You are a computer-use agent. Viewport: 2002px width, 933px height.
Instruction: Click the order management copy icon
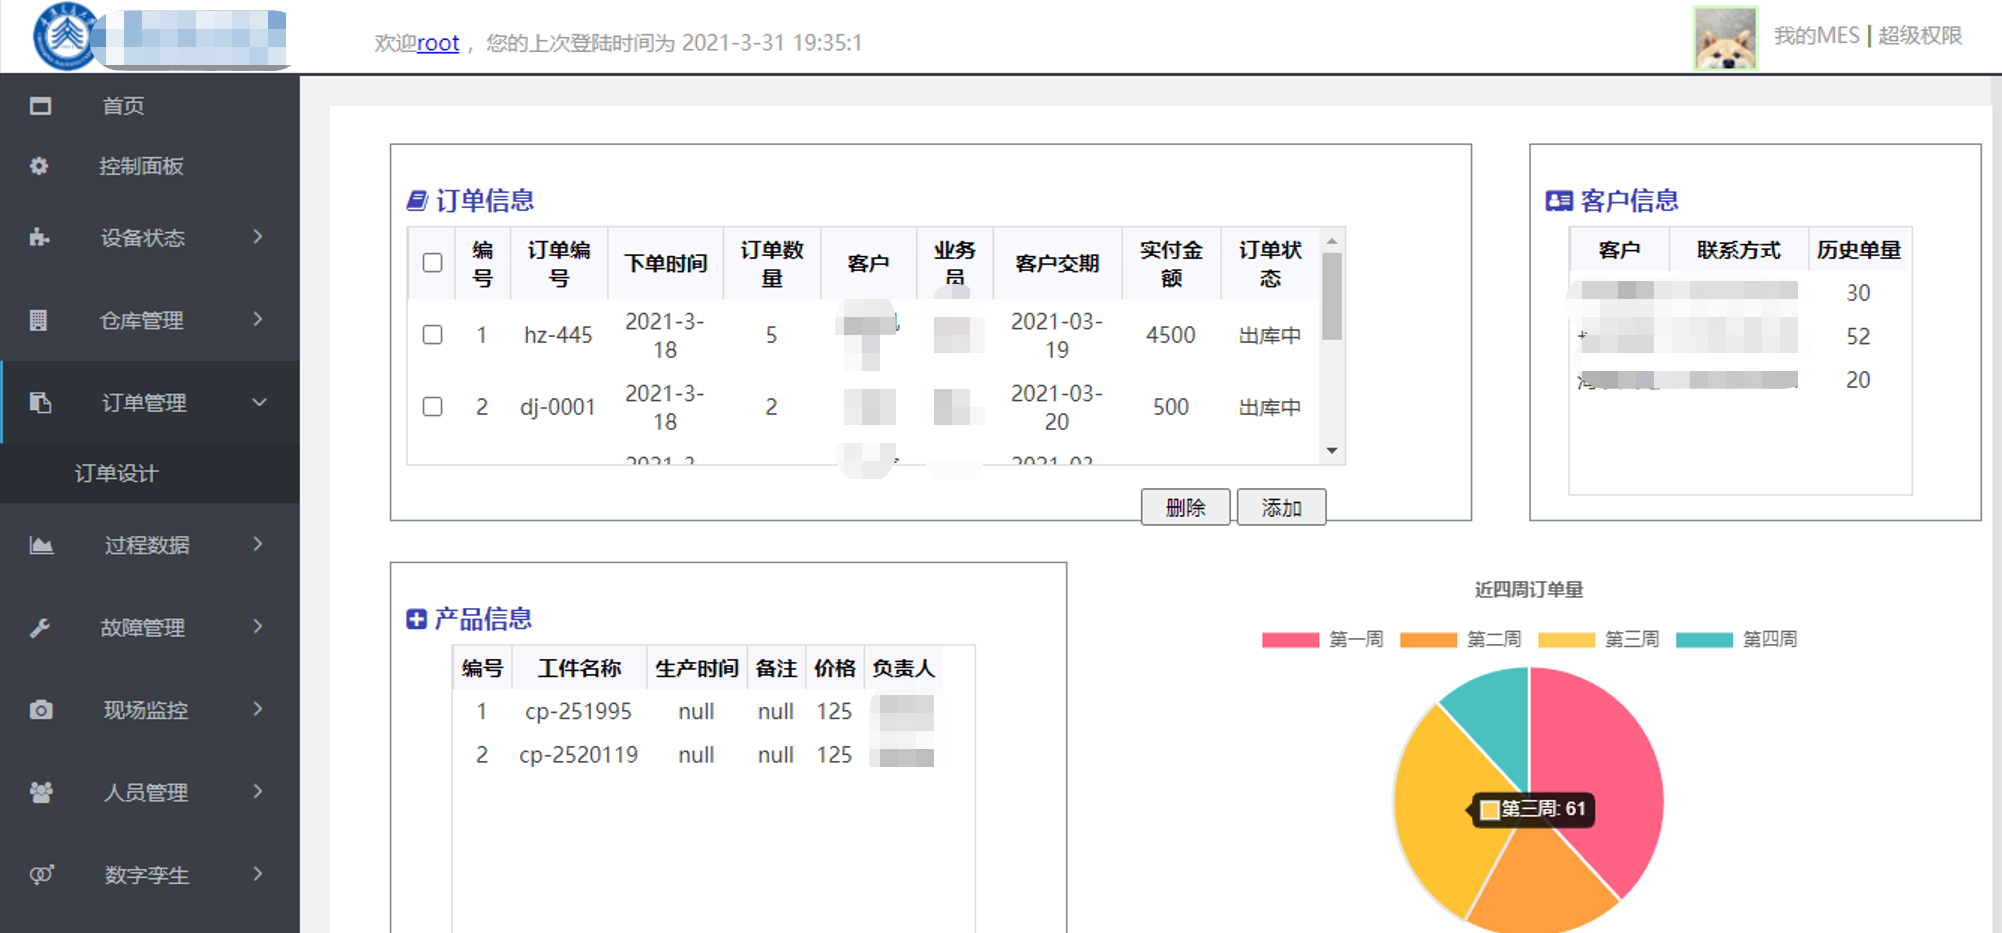click(x=40, y=402)
